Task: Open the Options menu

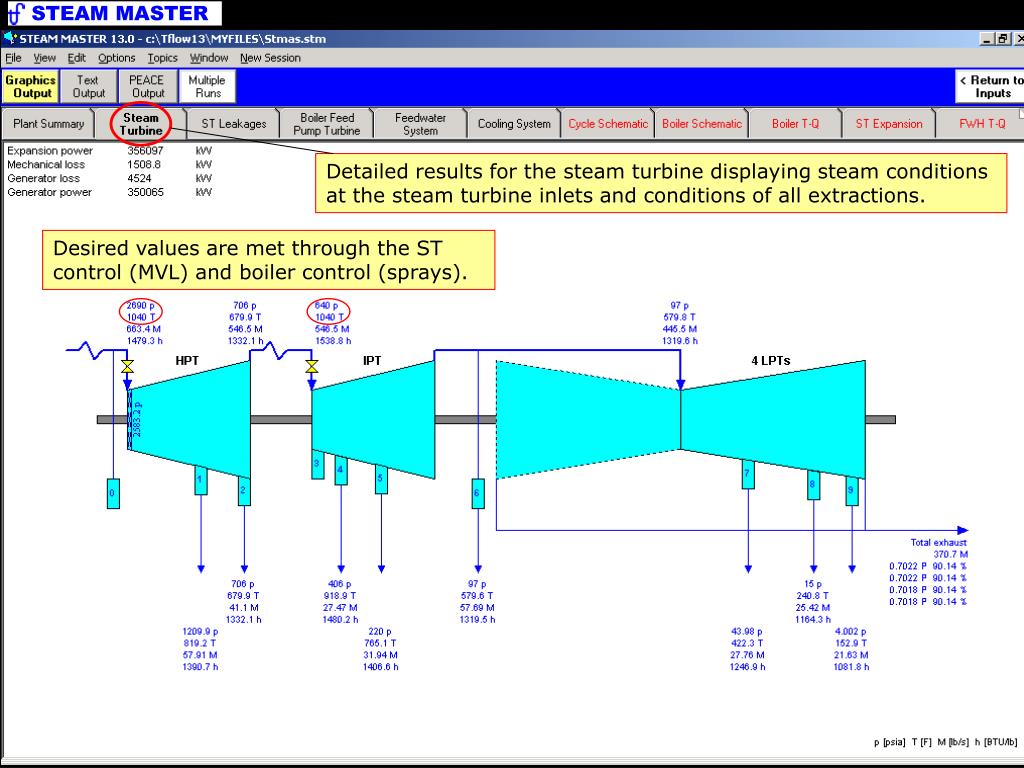Action: click(116, 57)
